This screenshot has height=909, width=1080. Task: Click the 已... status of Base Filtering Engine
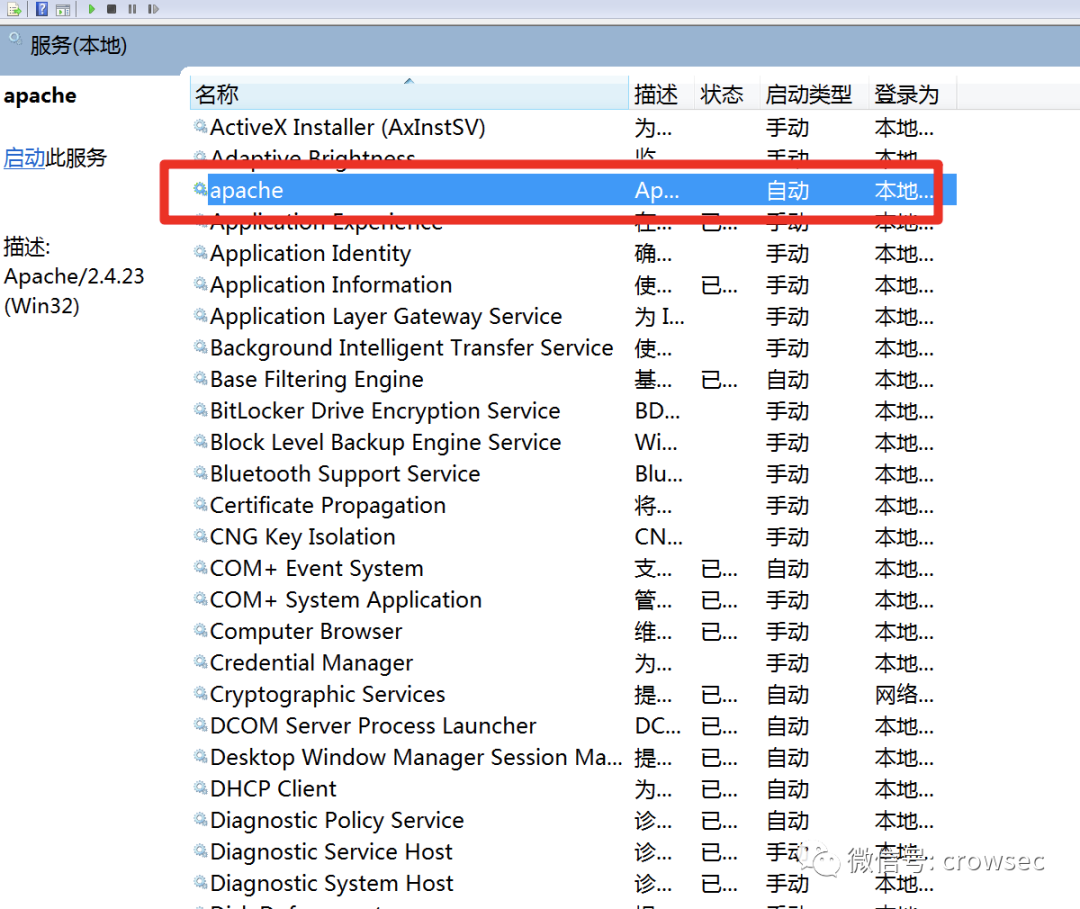[x=719, y=380]
